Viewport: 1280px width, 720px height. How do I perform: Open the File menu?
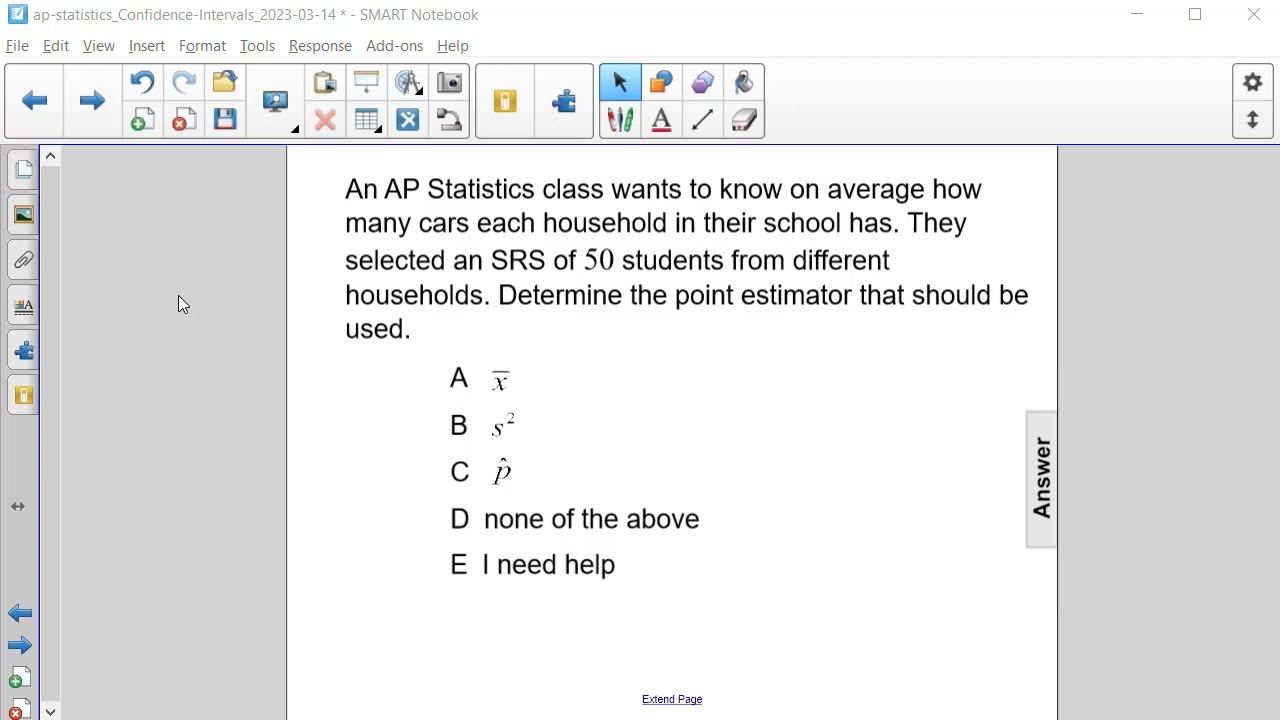pyautogui.click(x=17, y=46)
